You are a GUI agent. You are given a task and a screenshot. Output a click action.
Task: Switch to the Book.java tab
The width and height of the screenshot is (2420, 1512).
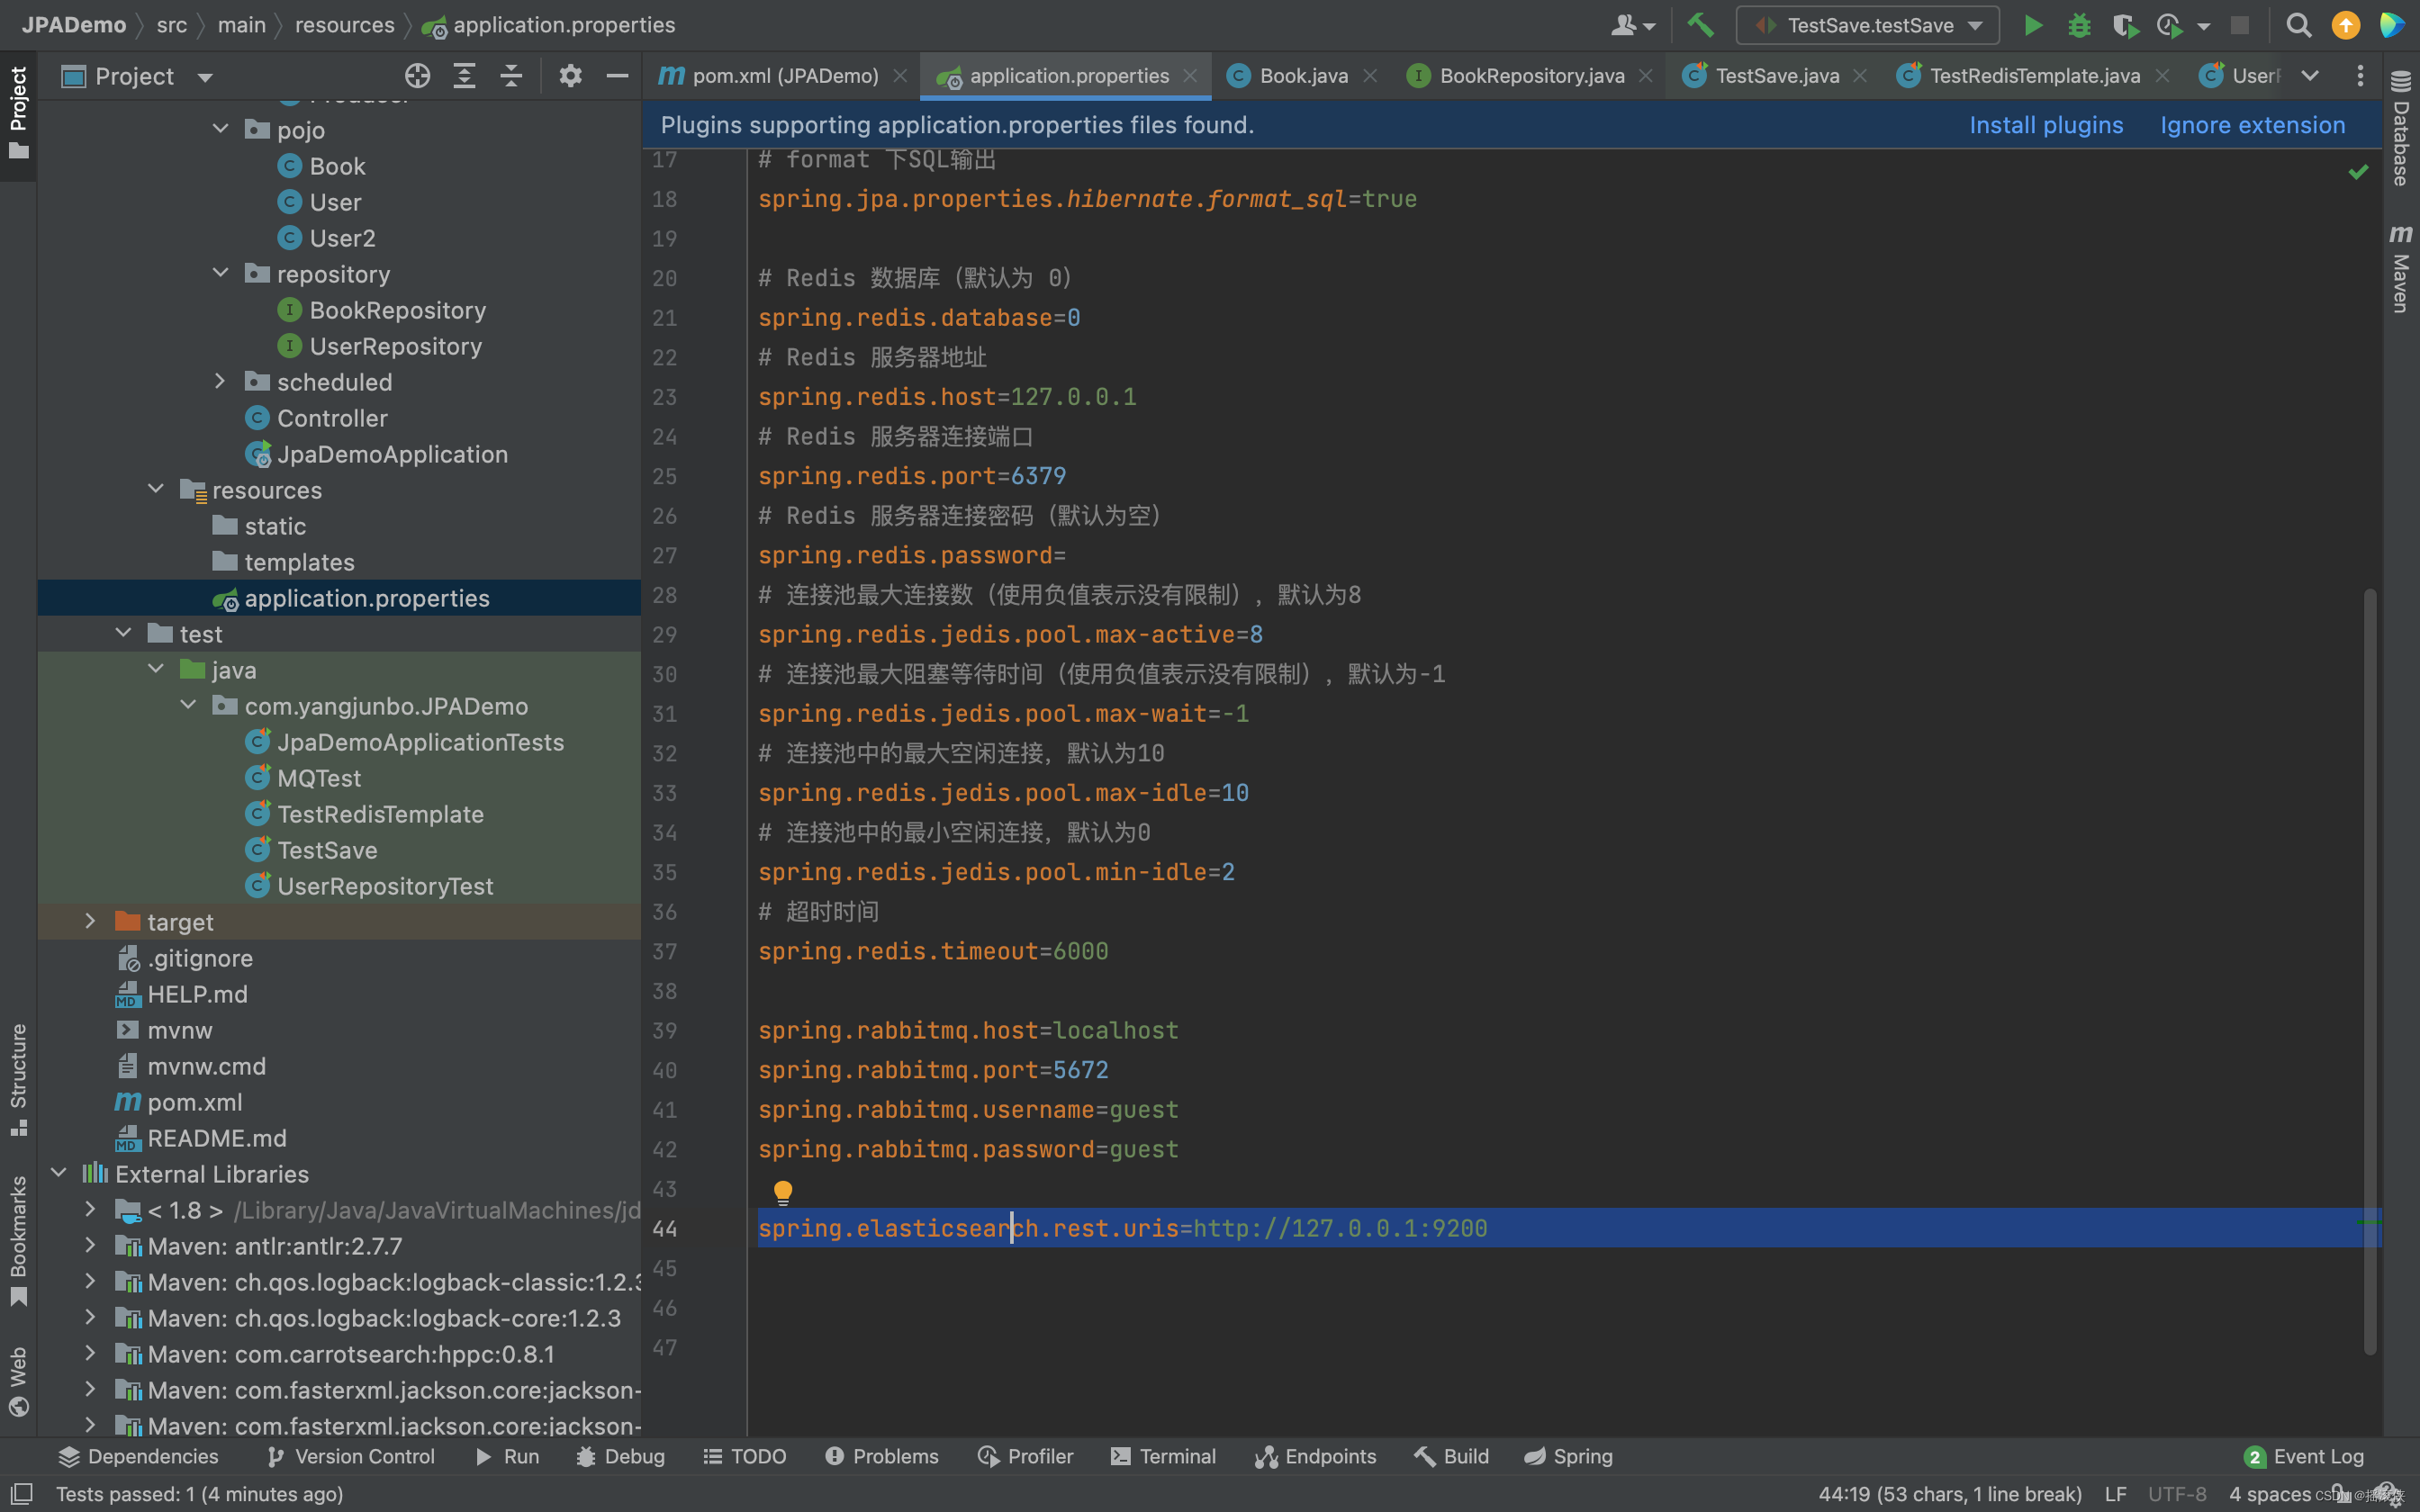[x=1303, y=76]
